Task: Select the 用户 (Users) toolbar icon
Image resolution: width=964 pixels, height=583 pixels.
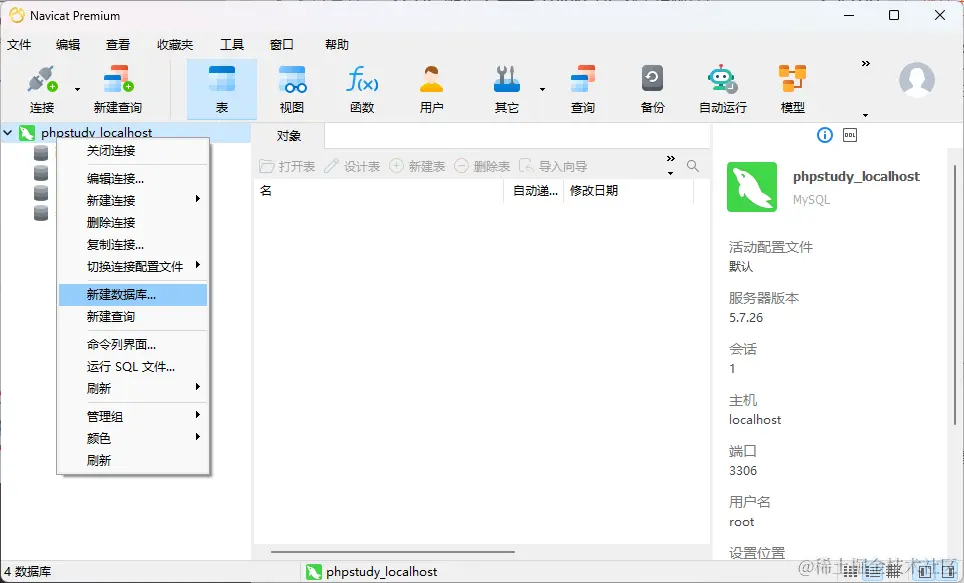Action: (x=432, y=88)
